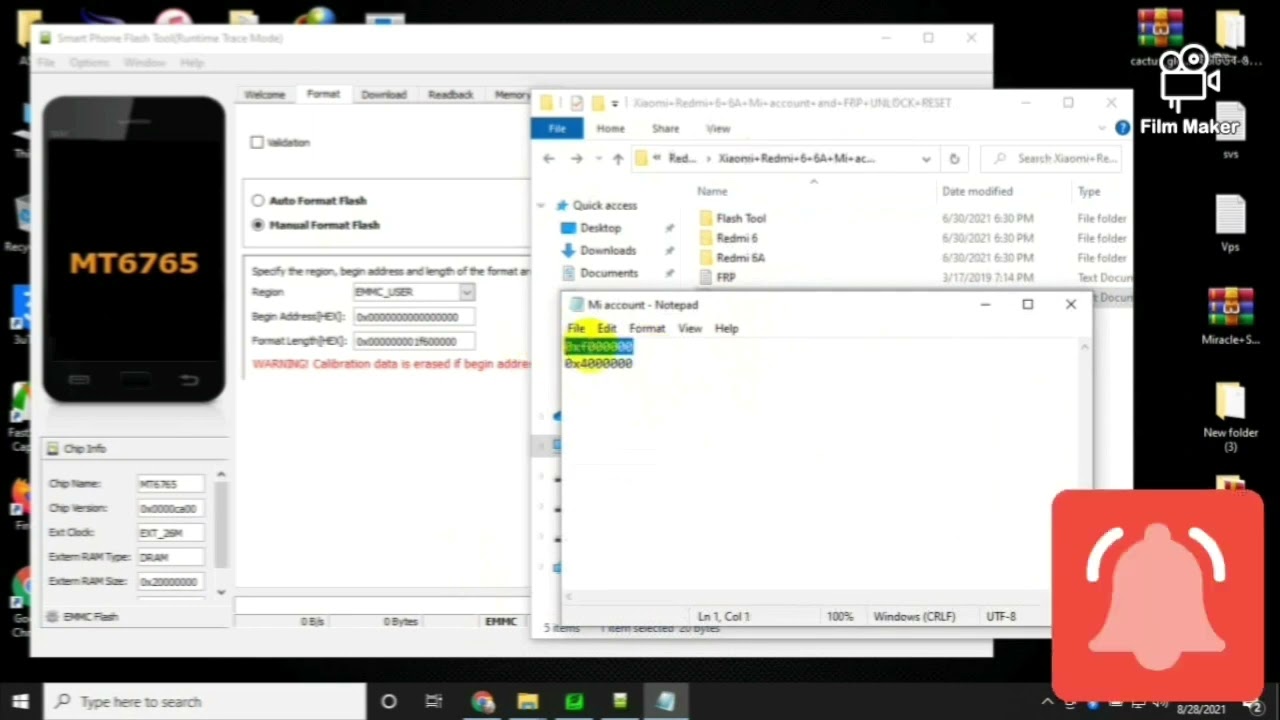Image resolution: width=1280 pixels, height=720 pixels.
Task: Open the Region EMMC_USER dropdown
Action: pyautogui.click(x=466, y=292)
